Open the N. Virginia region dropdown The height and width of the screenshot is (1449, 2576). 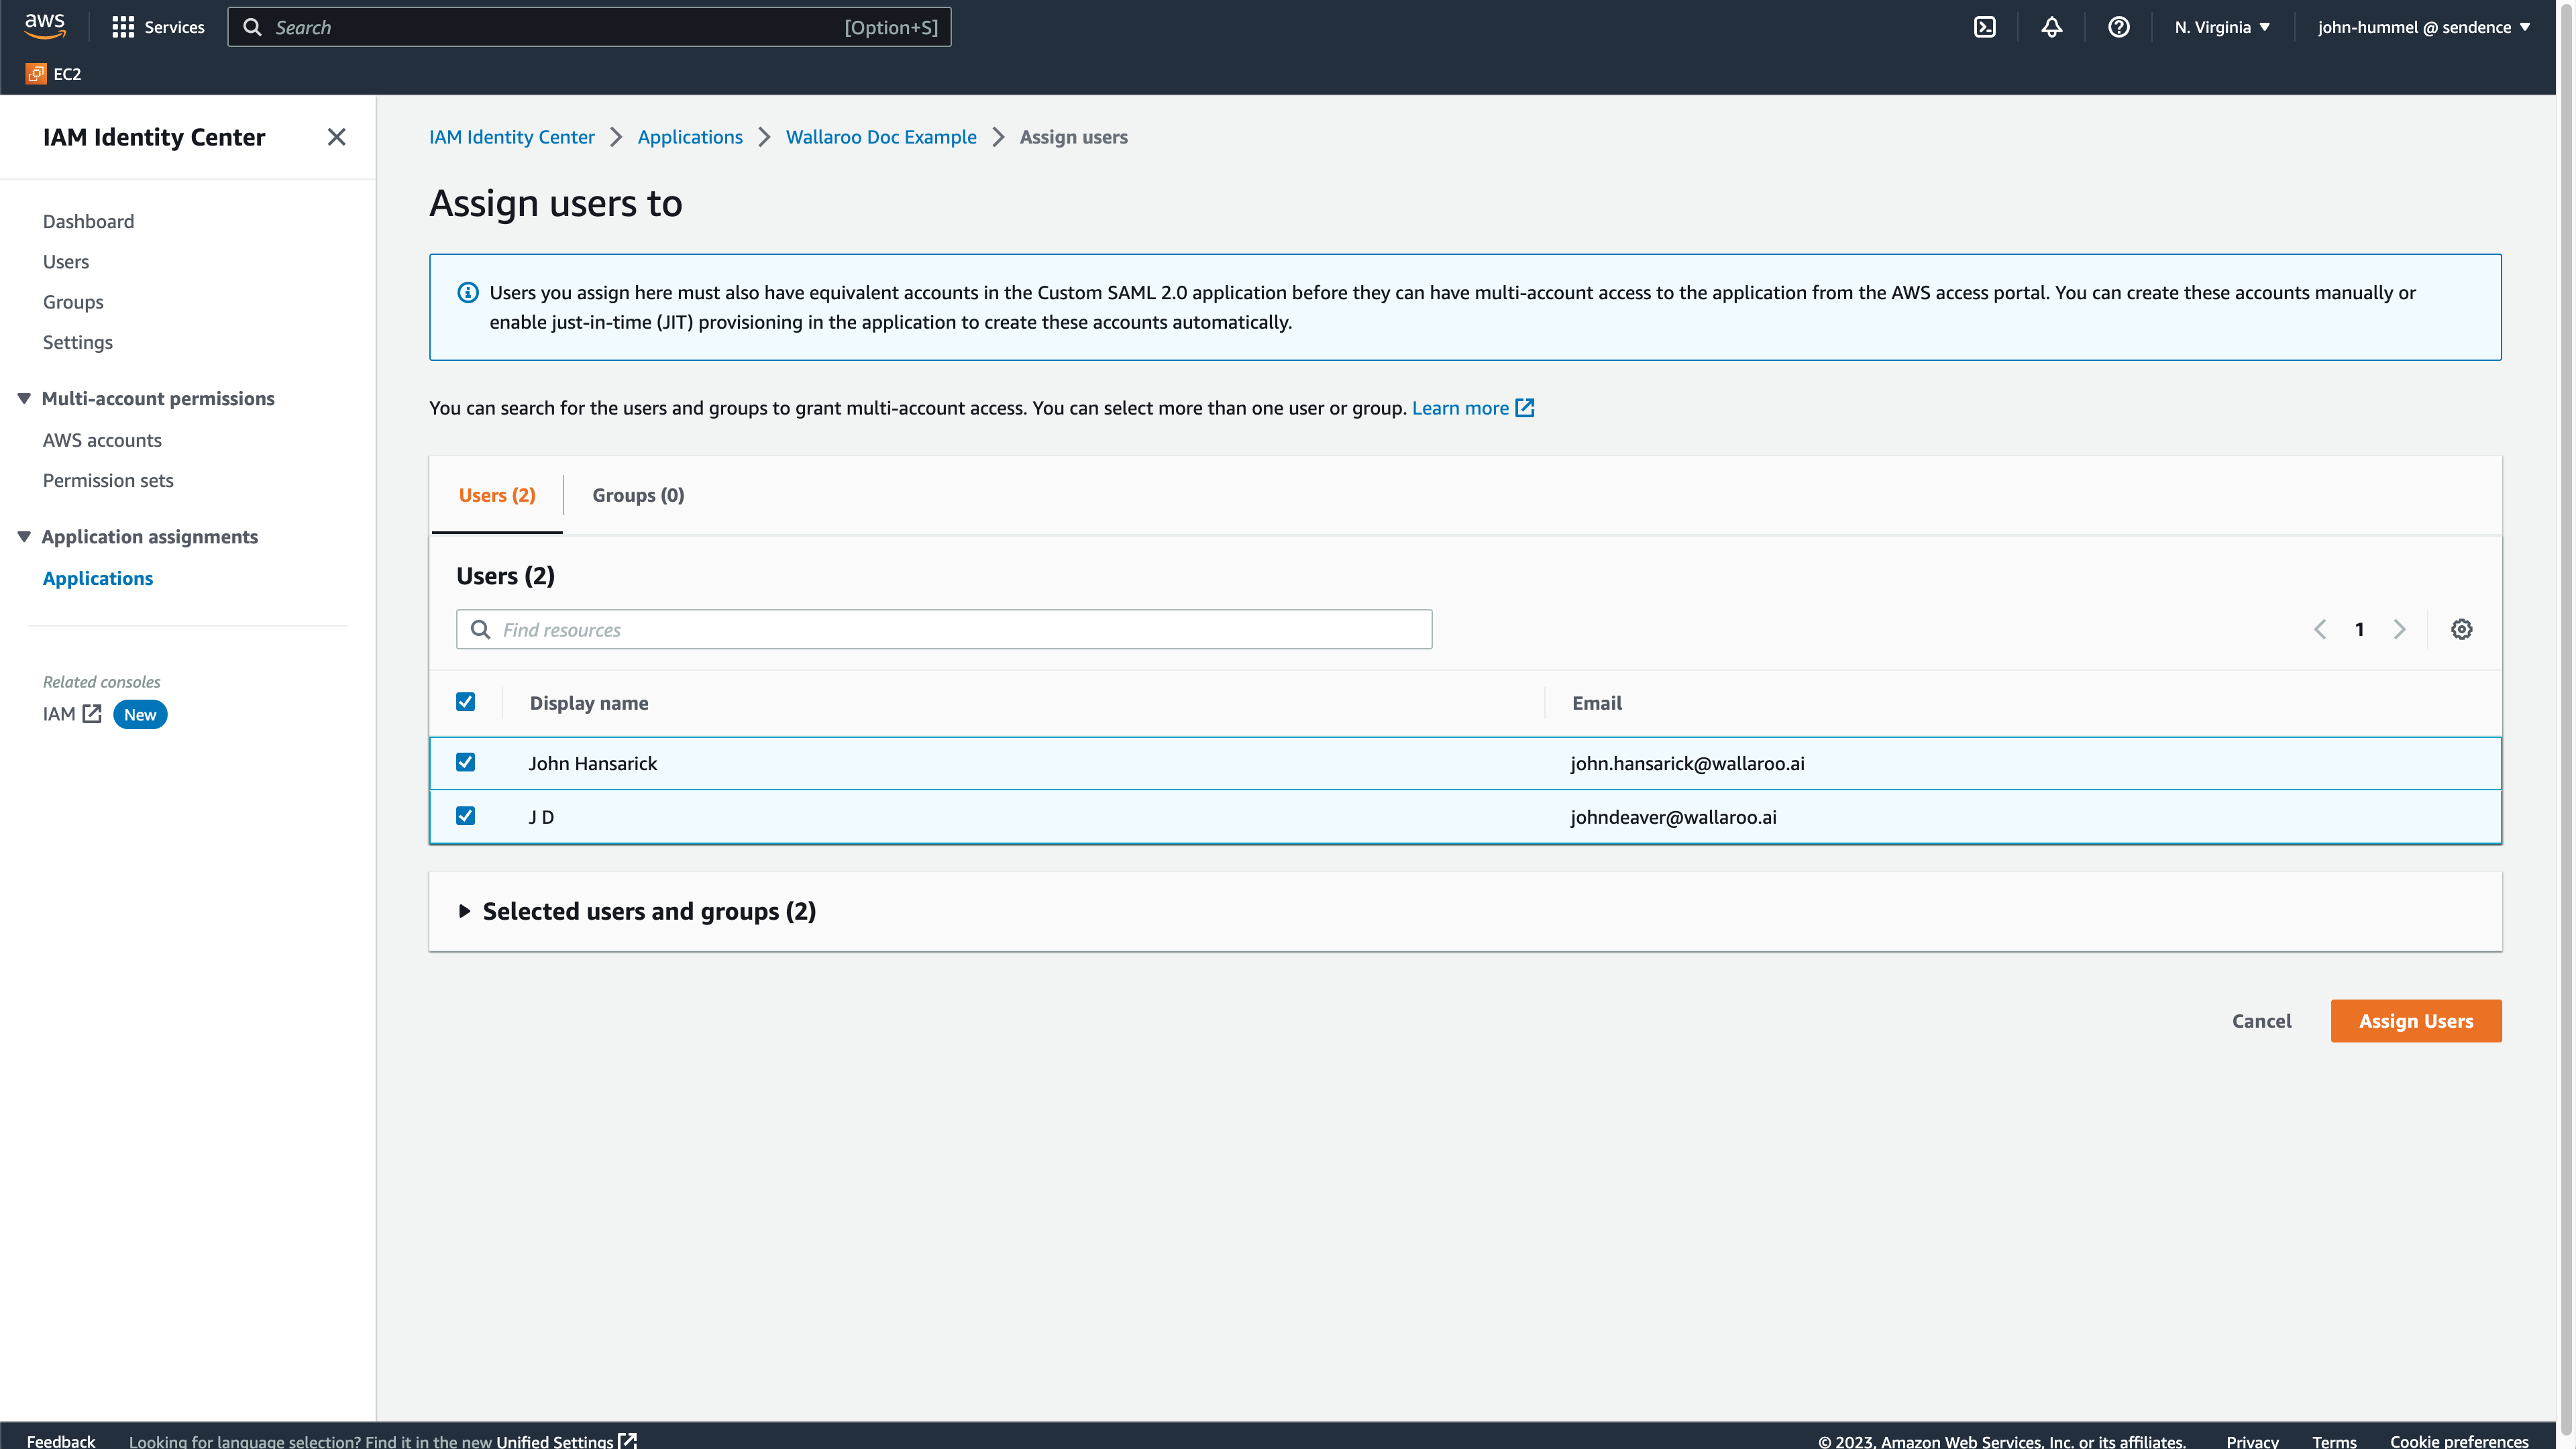(x=2221, y=27)
